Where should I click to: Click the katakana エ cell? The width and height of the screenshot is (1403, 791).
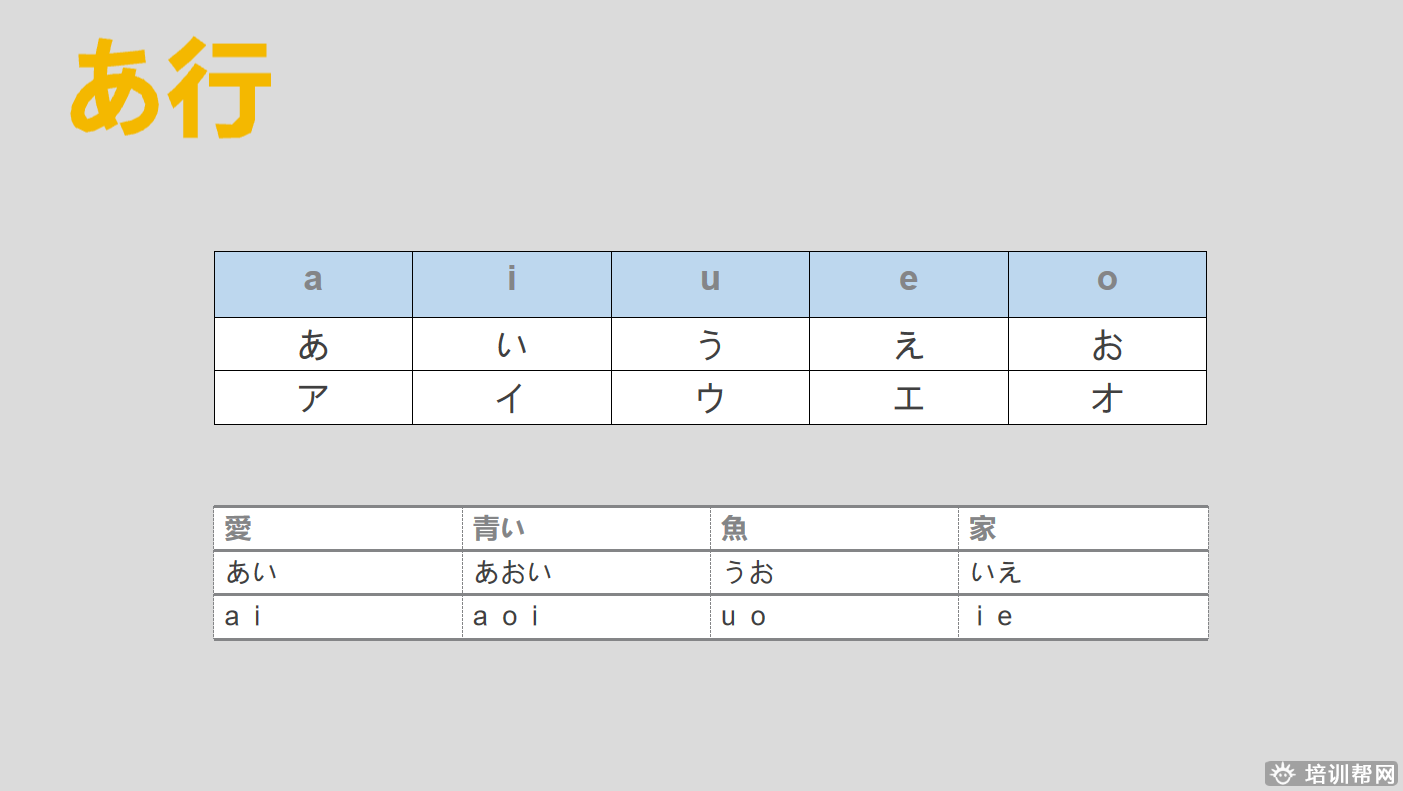[908, 398]
